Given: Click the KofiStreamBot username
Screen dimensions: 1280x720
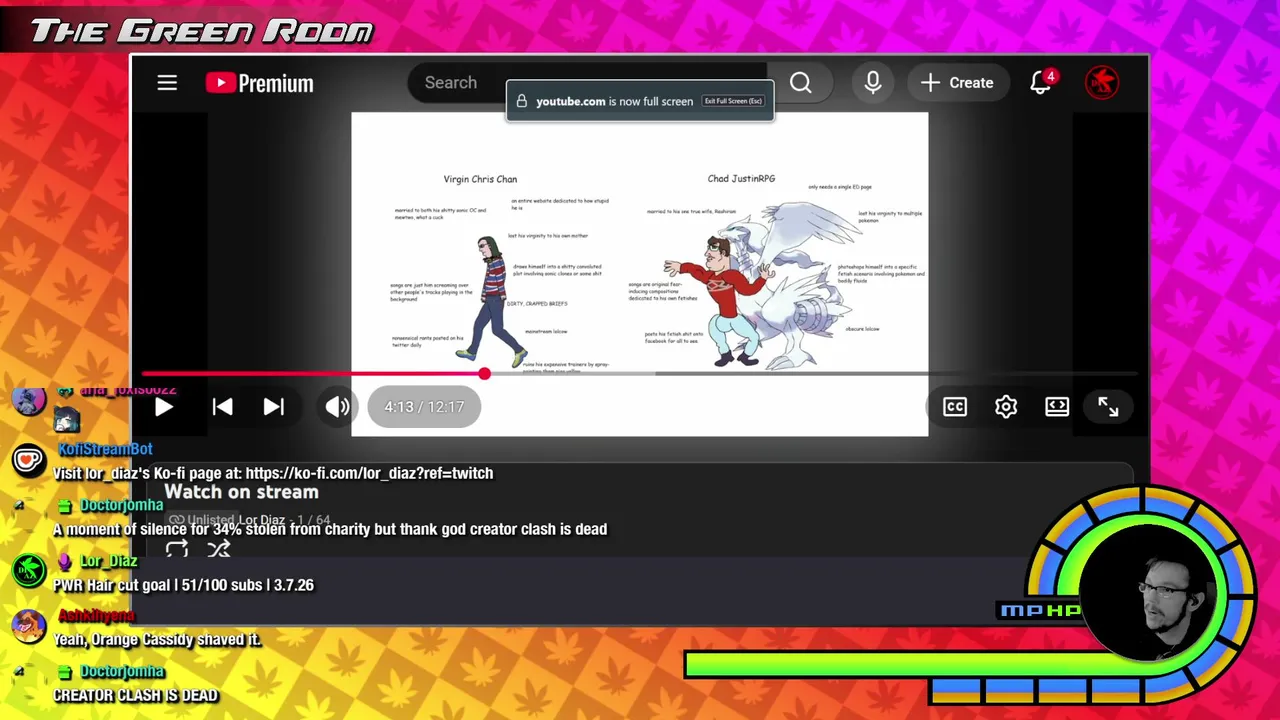Looking at the screenshot, I should (x=105, y=449).
